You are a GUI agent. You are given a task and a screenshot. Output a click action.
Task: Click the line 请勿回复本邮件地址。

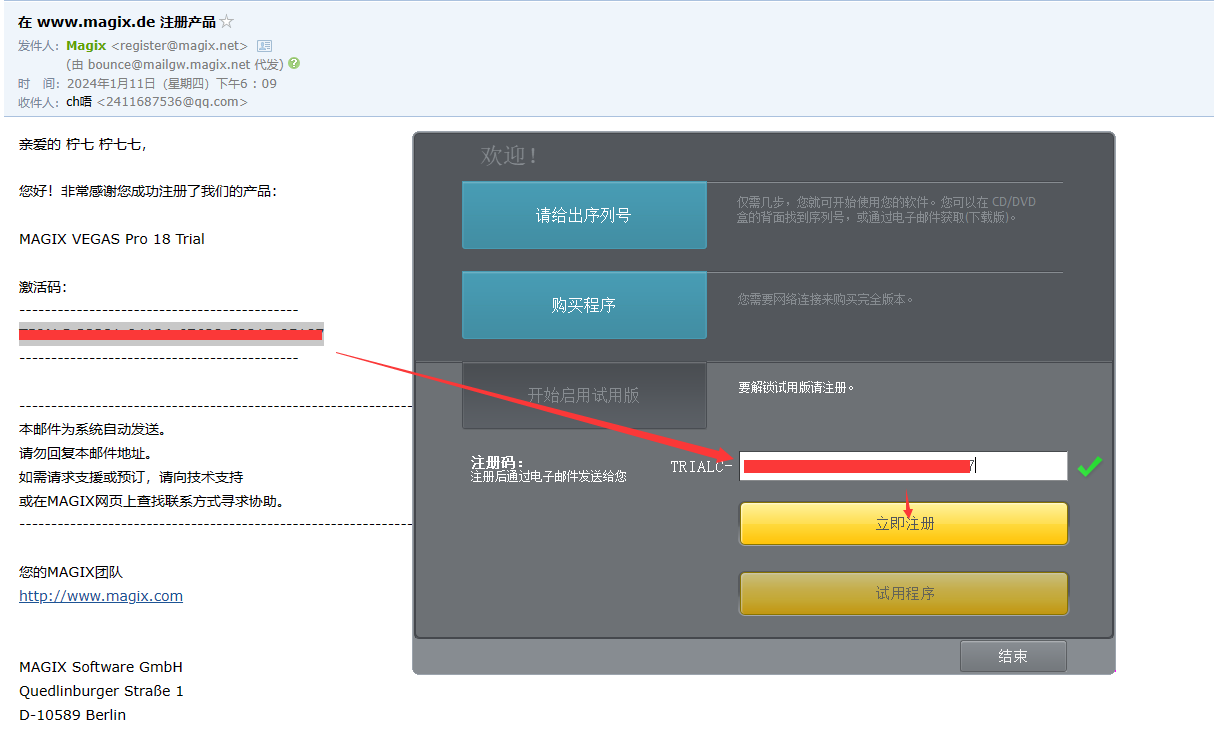(x=86, y=453)
